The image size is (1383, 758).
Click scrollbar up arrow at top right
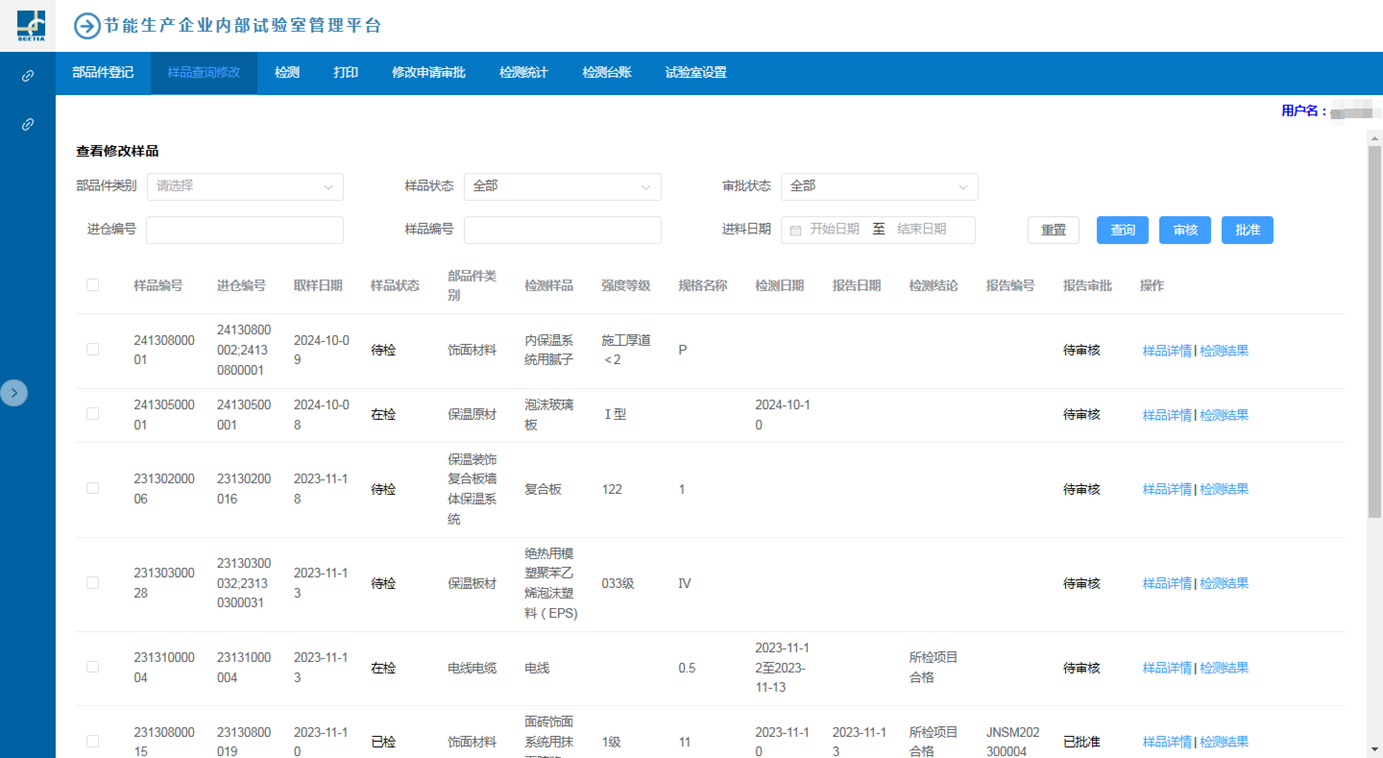pos(1374,139)
